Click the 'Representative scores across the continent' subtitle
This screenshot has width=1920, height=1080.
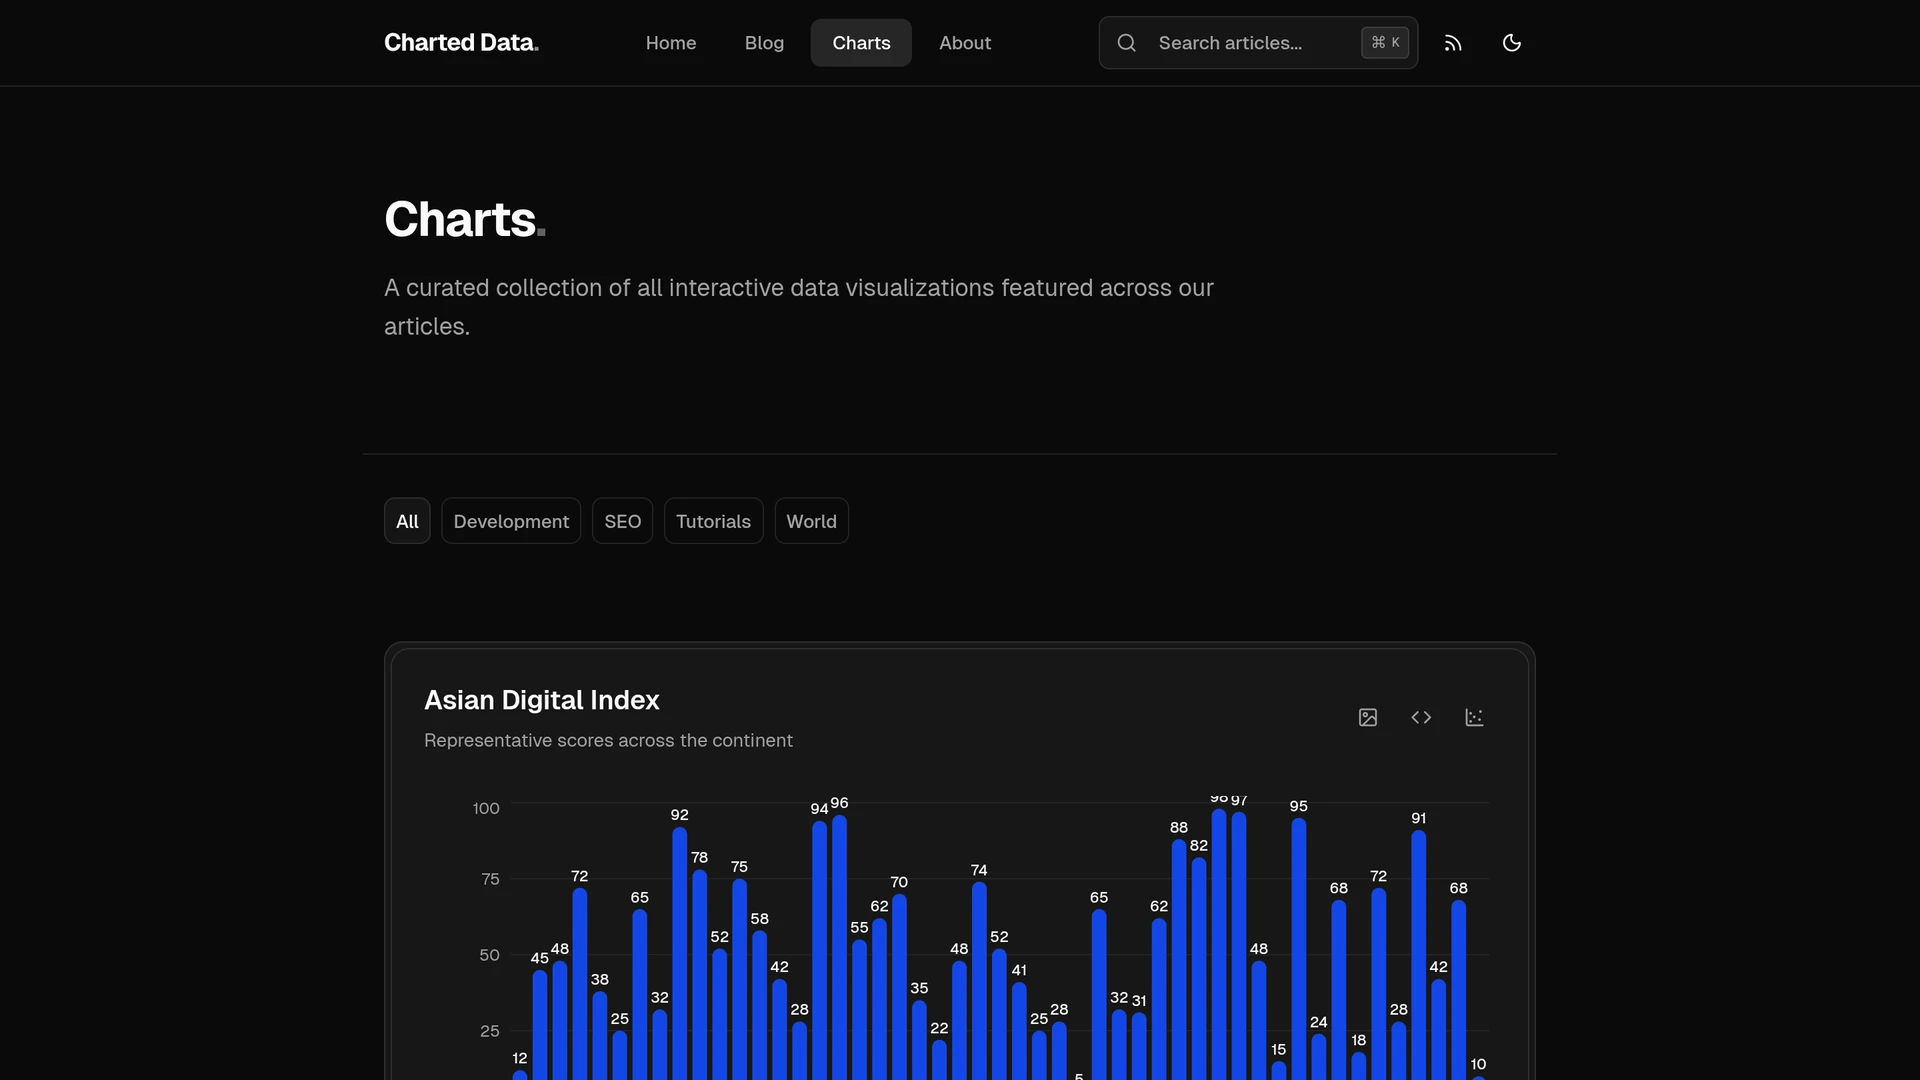(x=608, y=741)
